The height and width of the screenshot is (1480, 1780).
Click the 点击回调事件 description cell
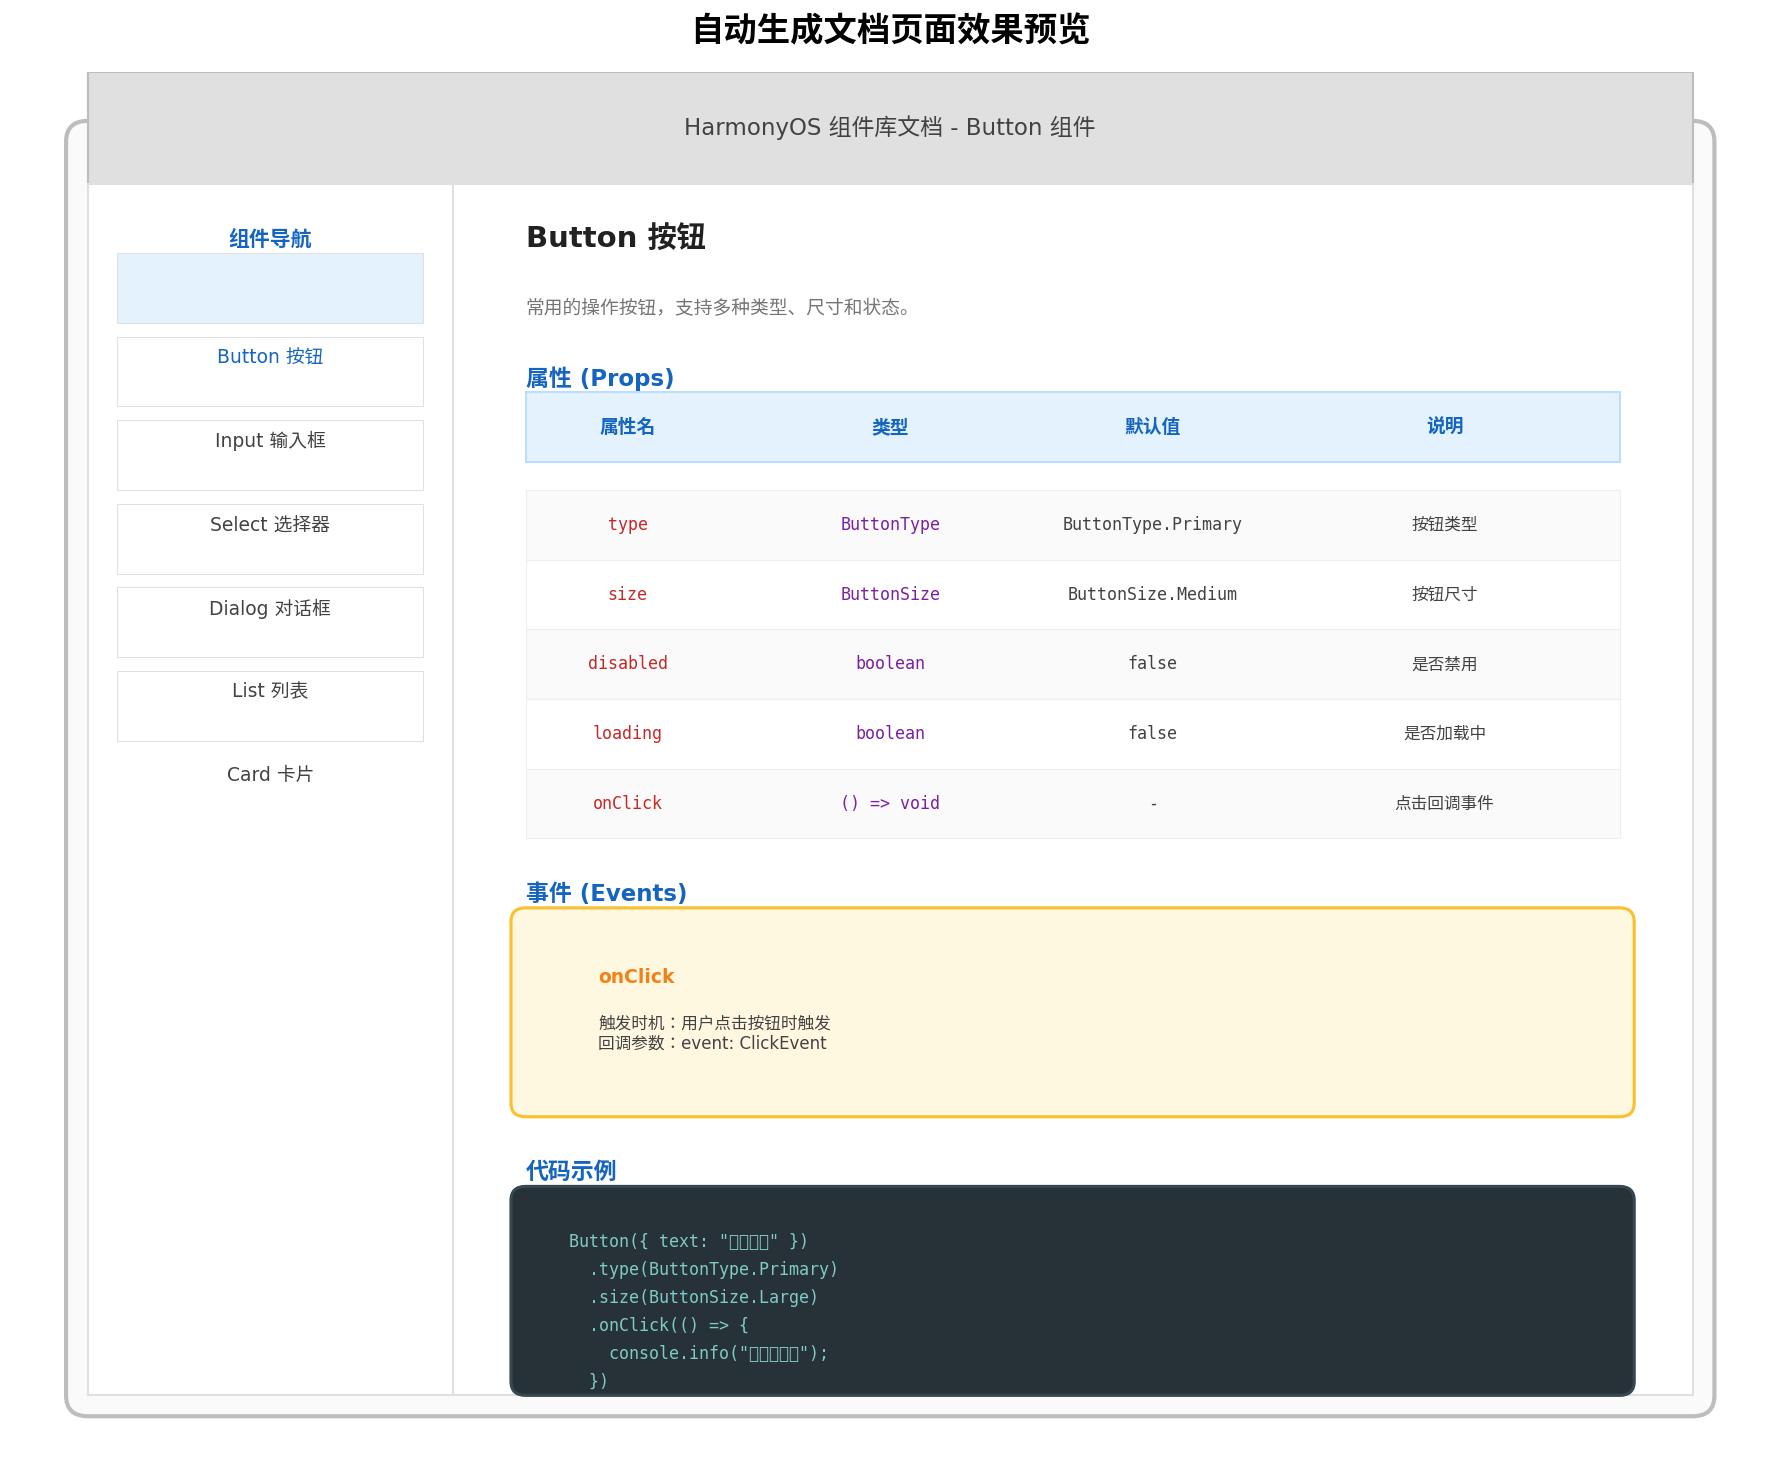(1445, 804)
